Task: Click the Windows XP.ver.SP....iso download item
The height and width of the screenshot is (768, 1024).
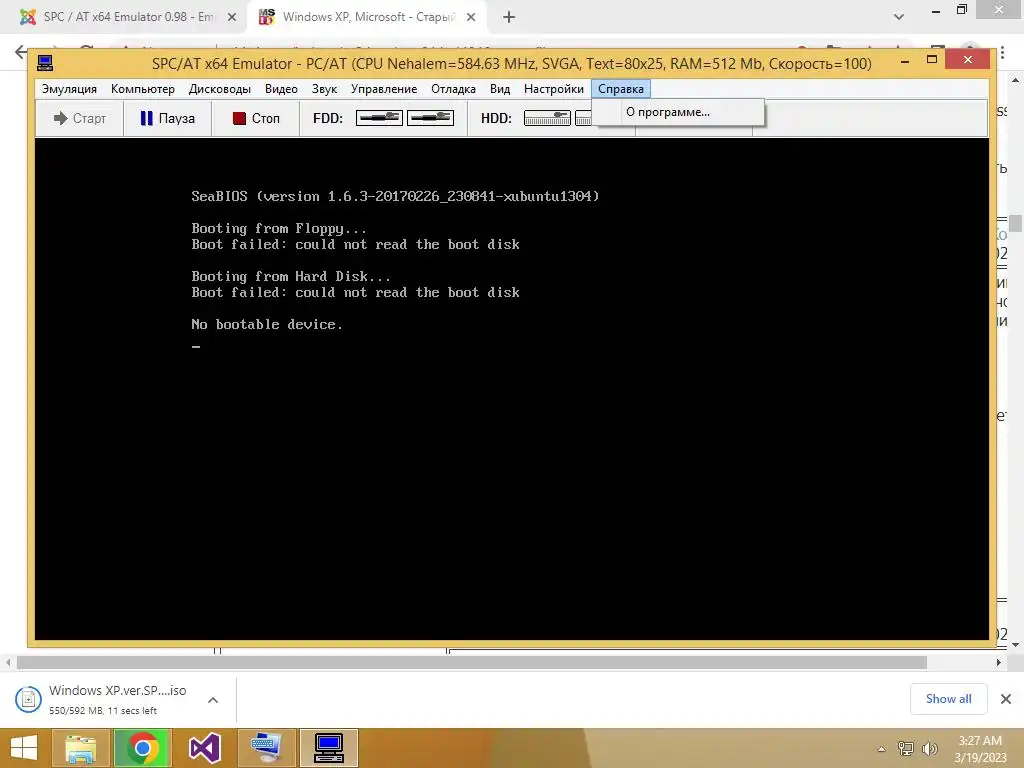Action: tap(118, 699)
